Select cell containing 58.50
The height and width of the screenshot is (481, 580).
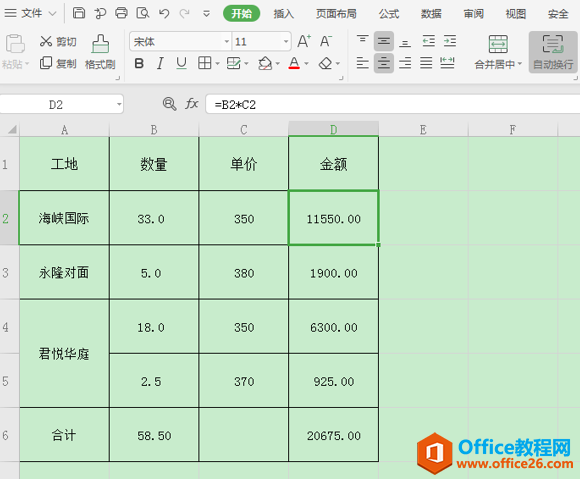(154, 435)
